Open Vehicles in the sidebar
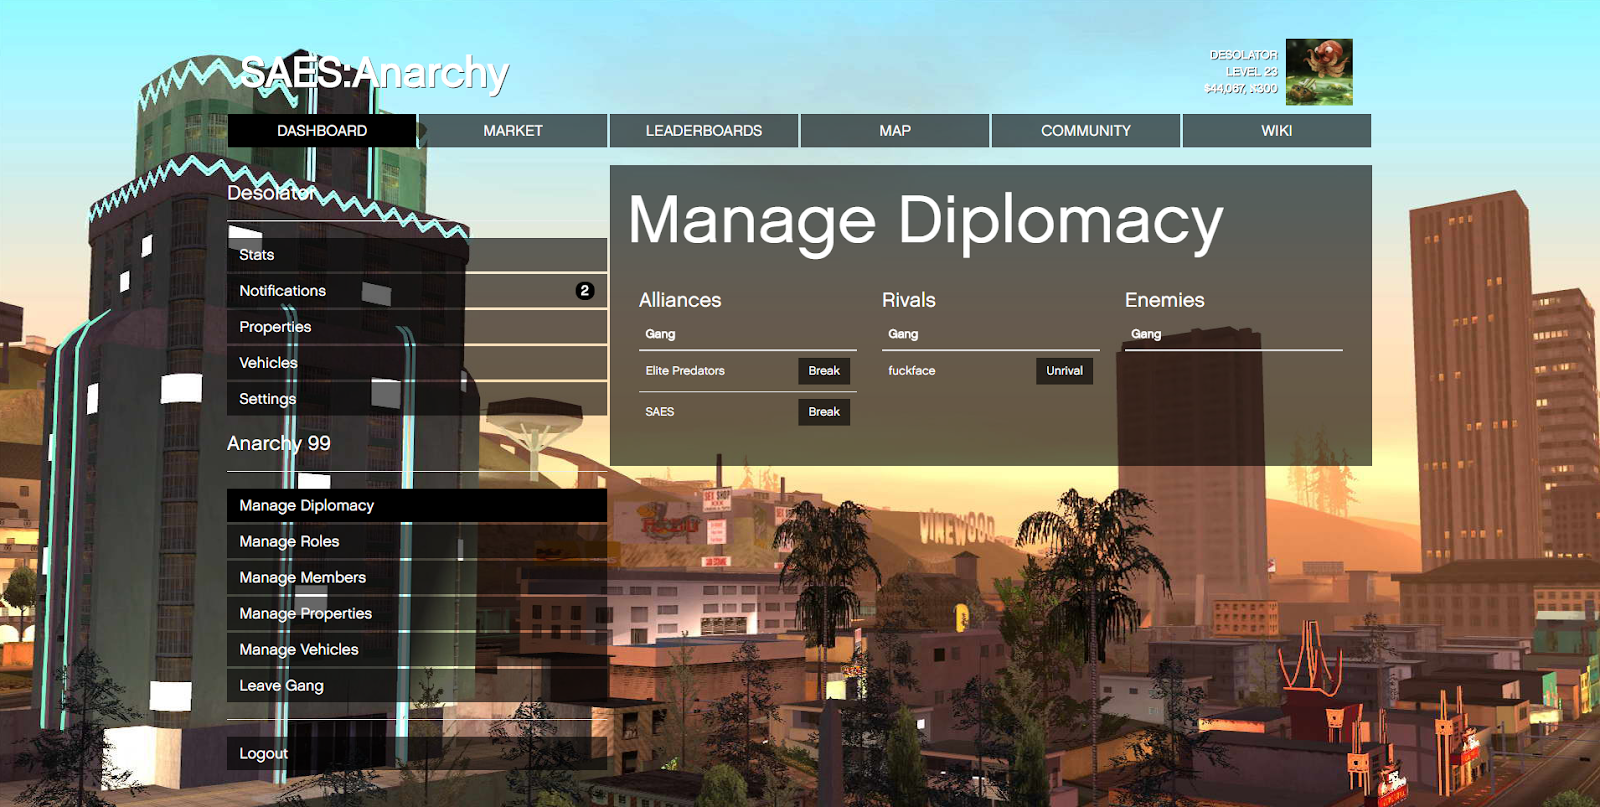Screen dimensions: 1600x807 click(417, 363)
